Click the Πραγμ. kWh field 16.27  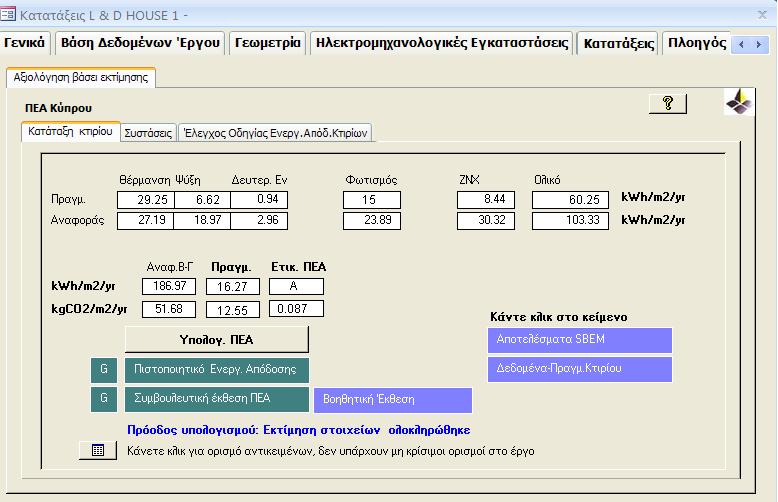[x=233, y=287]
